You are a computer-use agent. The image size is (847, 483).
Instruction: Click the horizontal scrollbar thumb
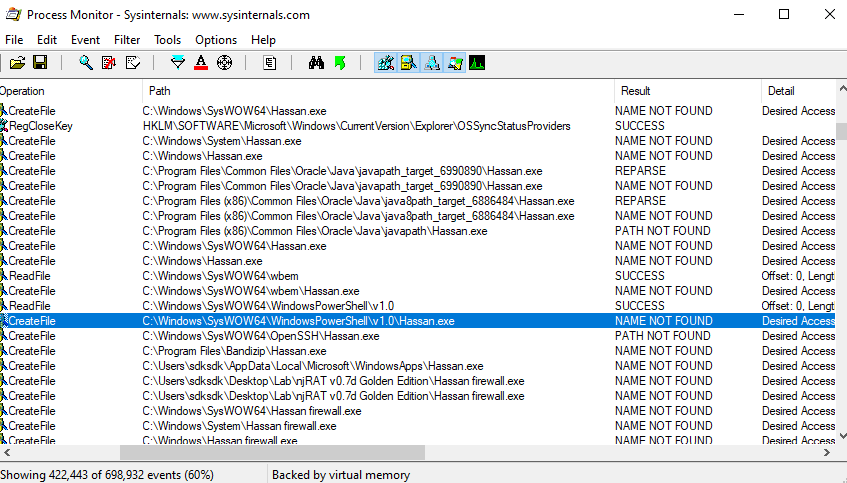click(x=258, y=453)
